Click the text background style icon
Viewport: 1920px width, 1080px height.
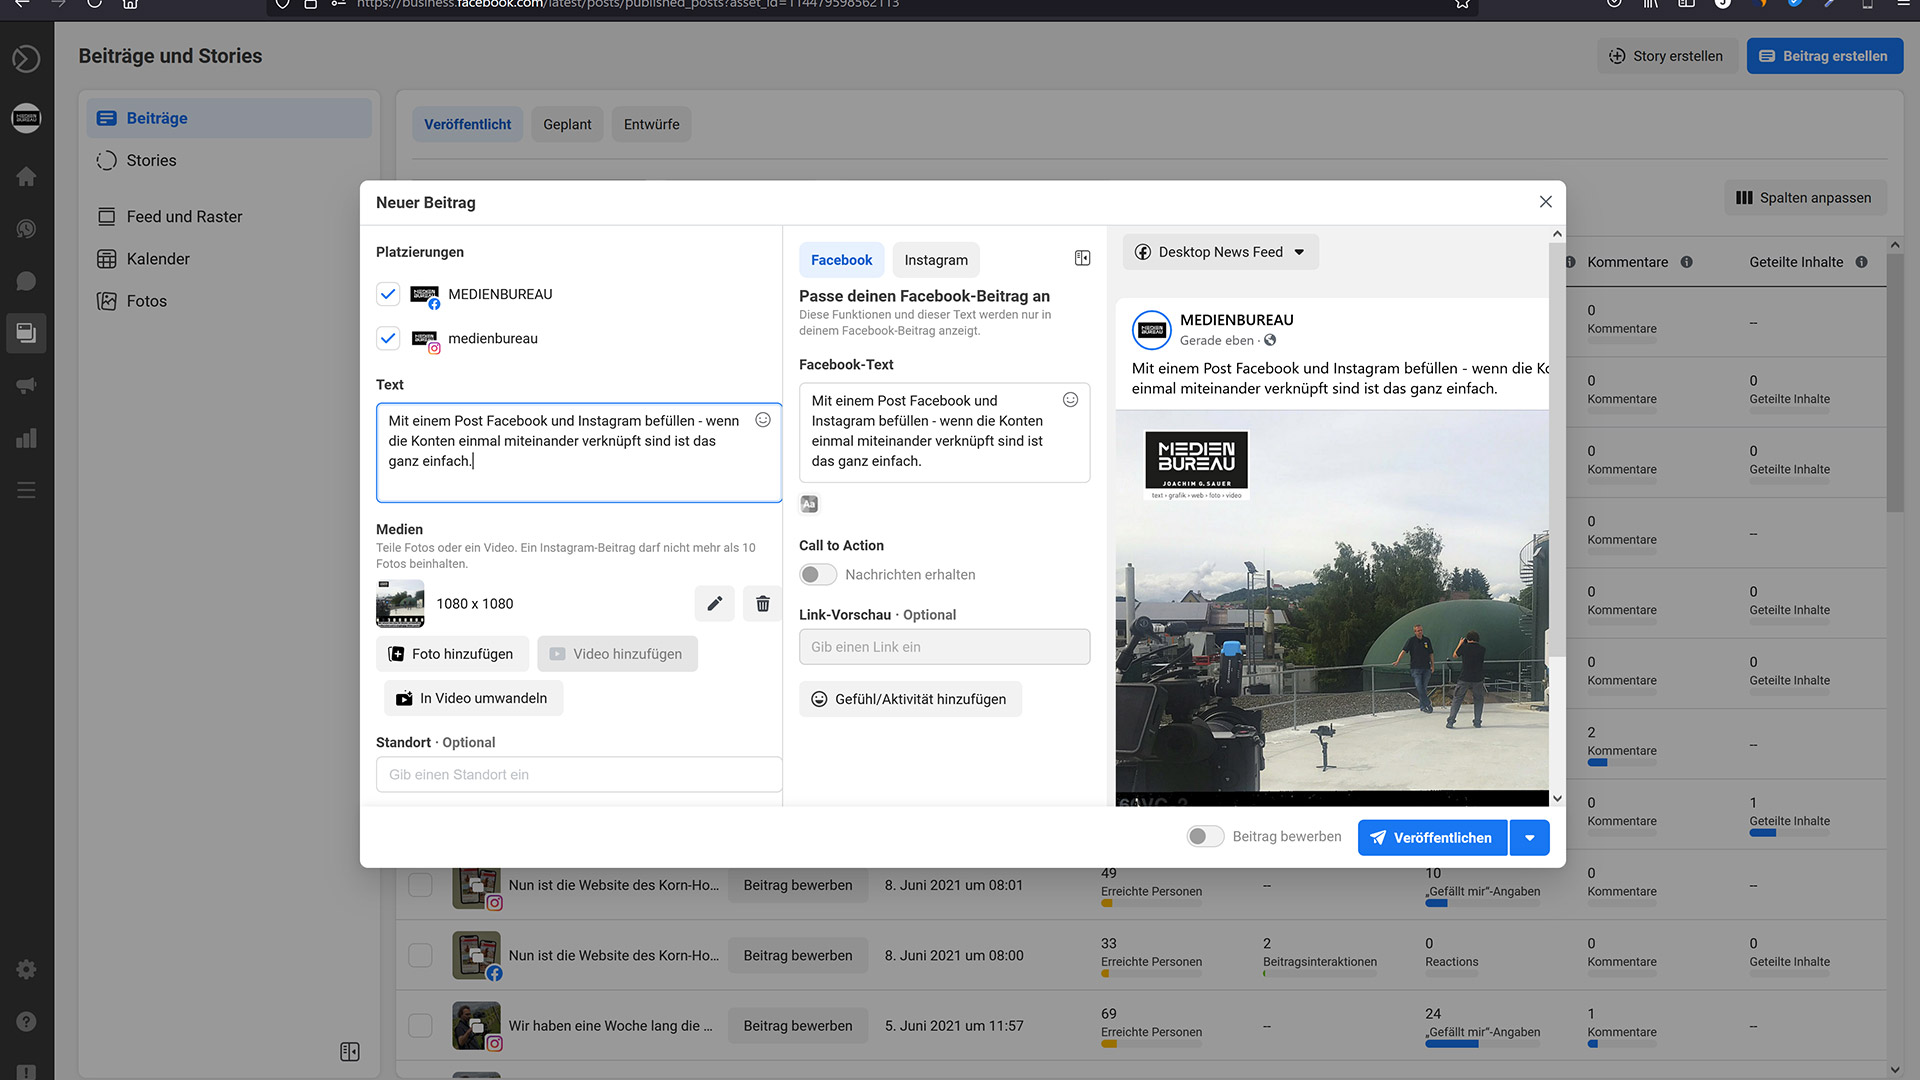tap(809, 504)
